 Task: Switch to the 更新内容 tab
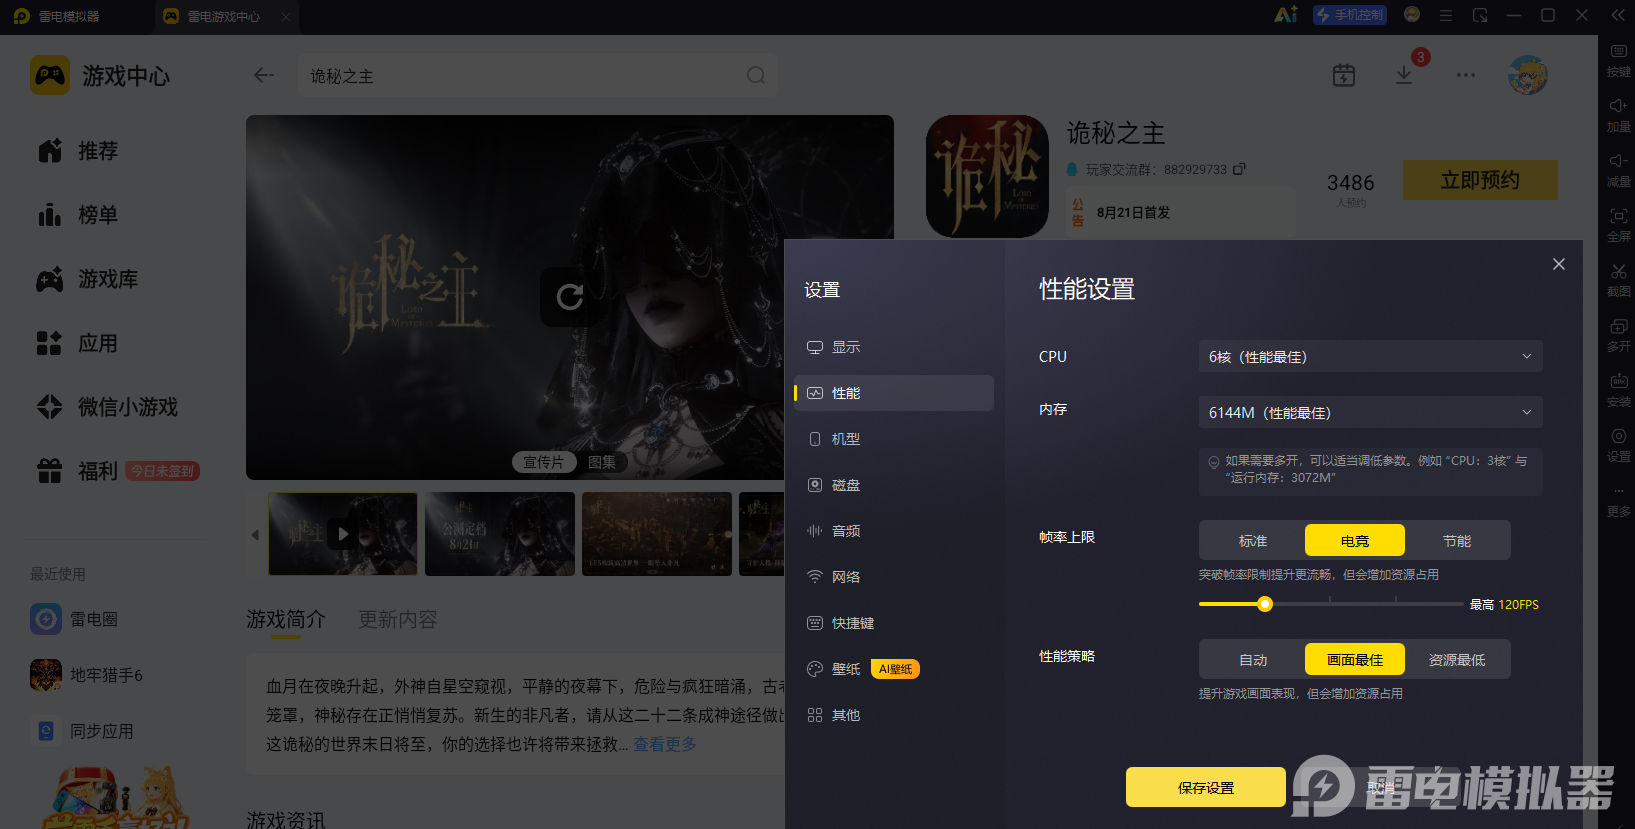pos(398,620)
